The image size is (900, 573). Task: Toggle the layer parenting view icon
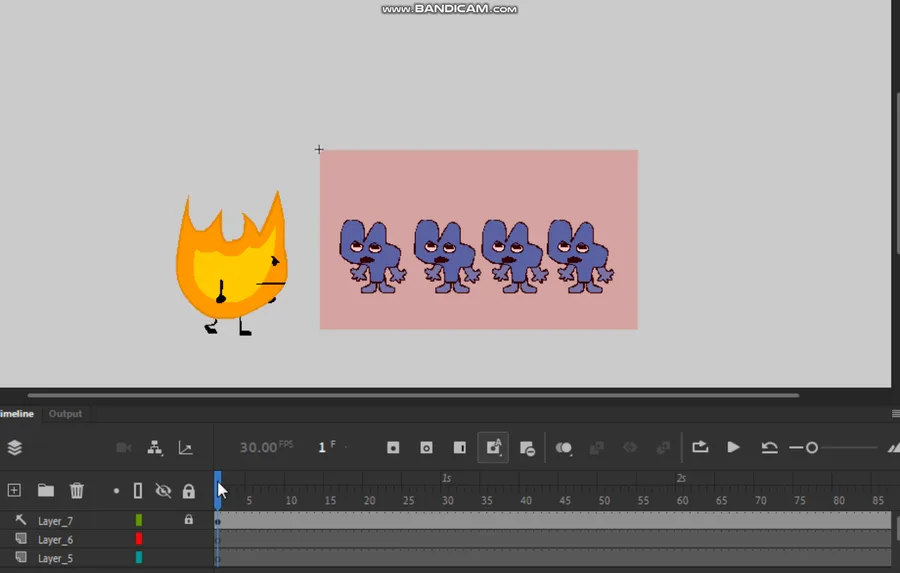click(x=154, y=448)
